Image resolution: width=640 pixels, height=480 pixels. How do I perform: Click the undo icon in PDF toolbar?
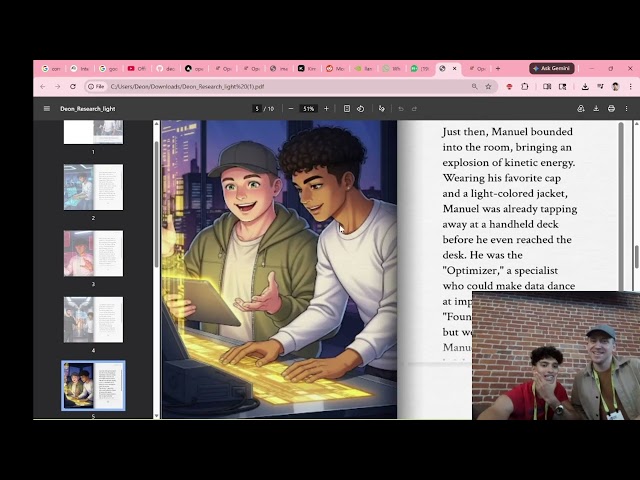401,109
